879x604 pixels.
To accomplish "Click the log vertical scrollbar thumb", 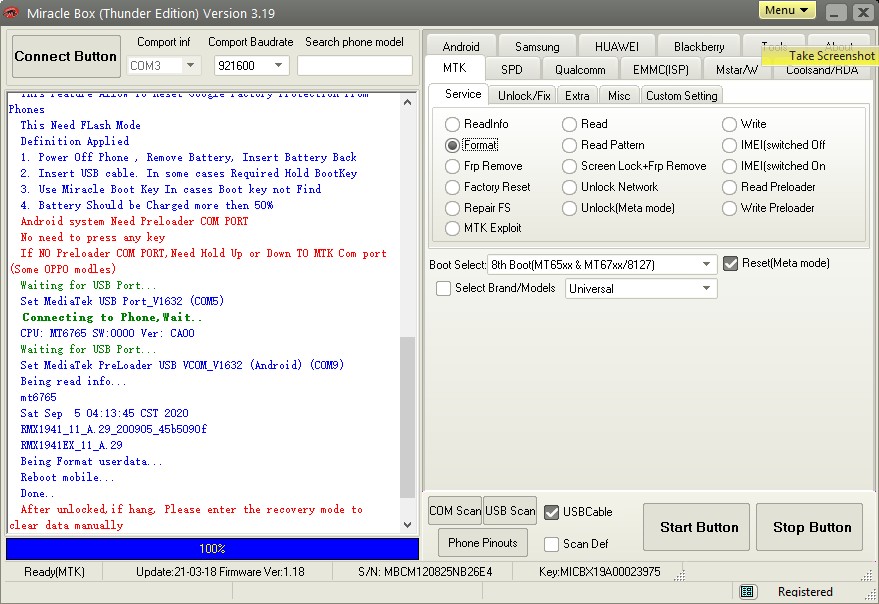I will coord(408,417).
